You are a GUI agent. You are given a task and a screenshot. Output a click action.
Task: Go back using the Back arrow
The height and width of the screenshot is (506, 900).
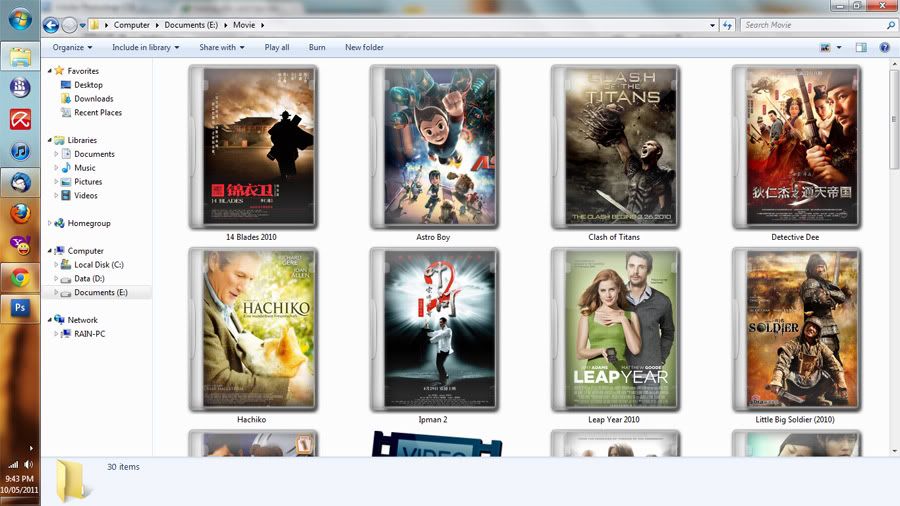point(51,25)
